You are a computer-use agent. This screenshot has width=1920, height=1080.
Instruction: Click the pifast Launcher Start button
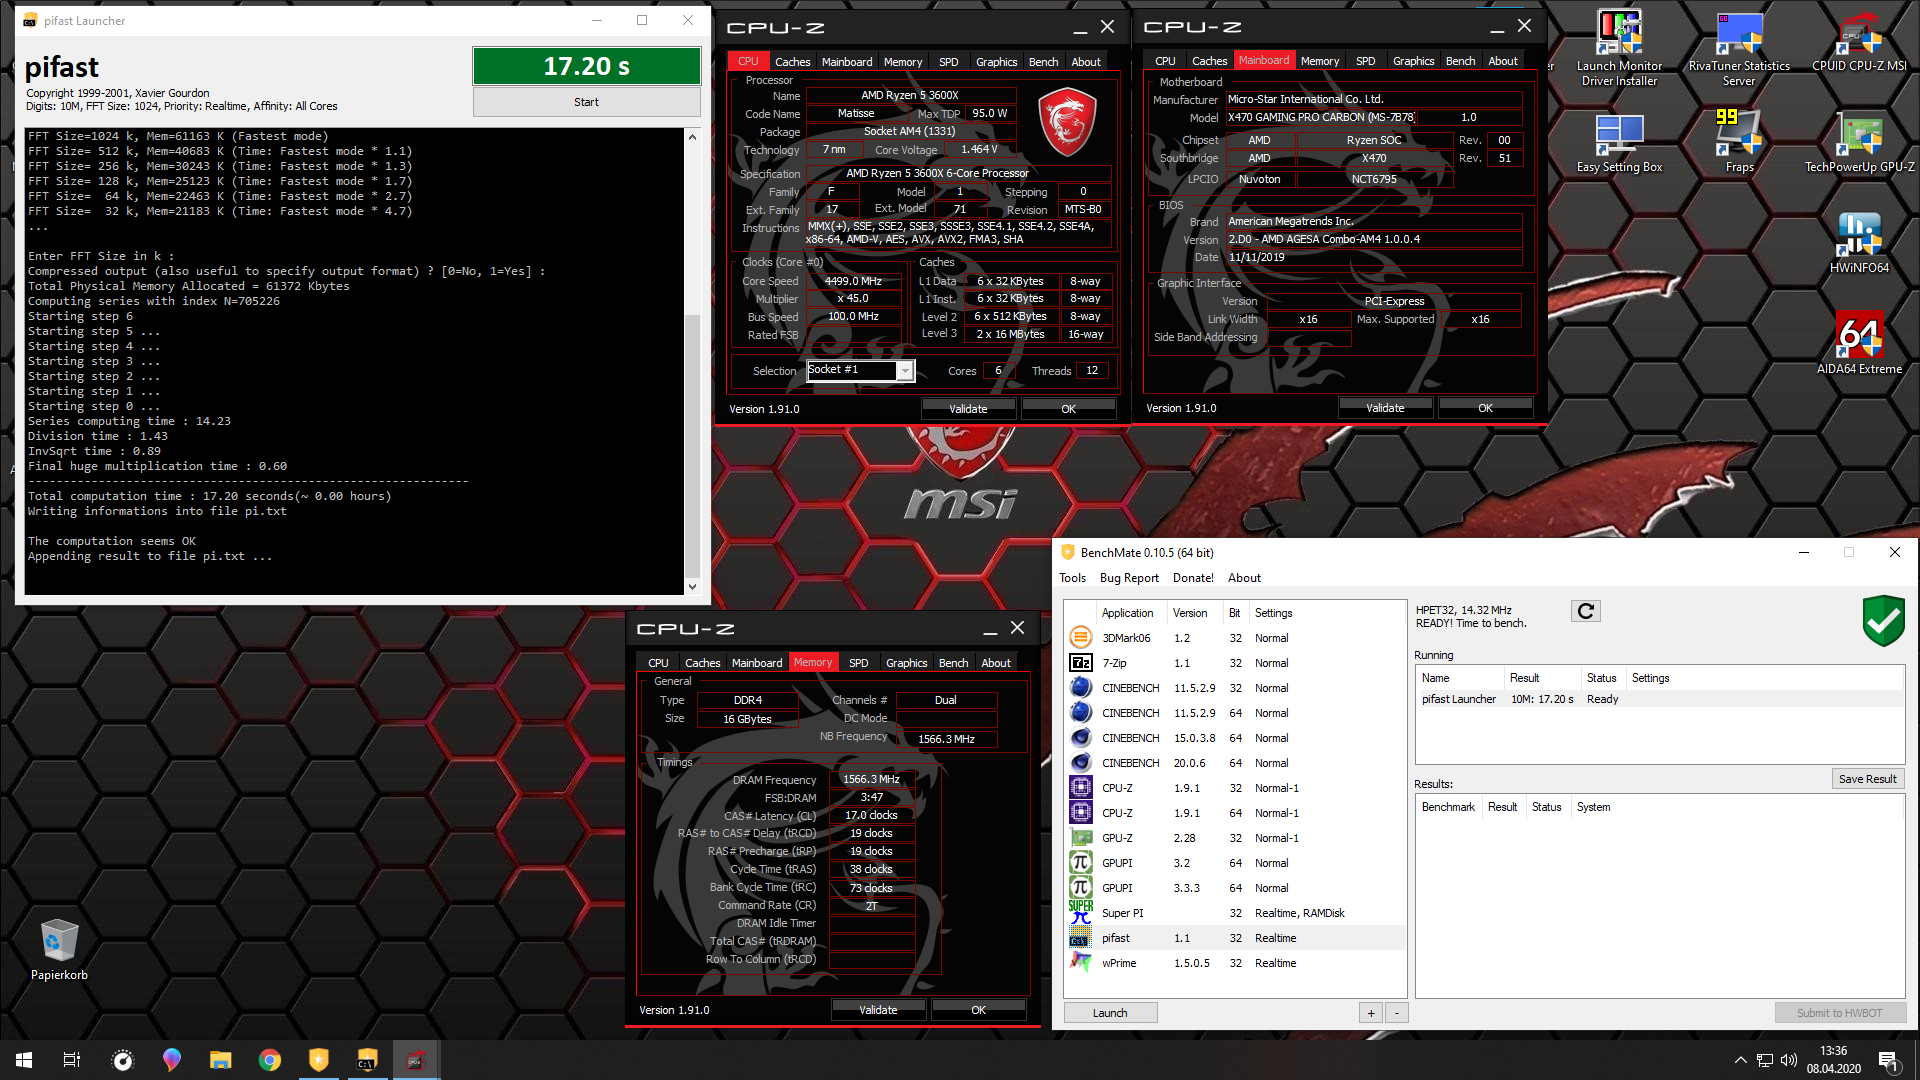point(586,102)
